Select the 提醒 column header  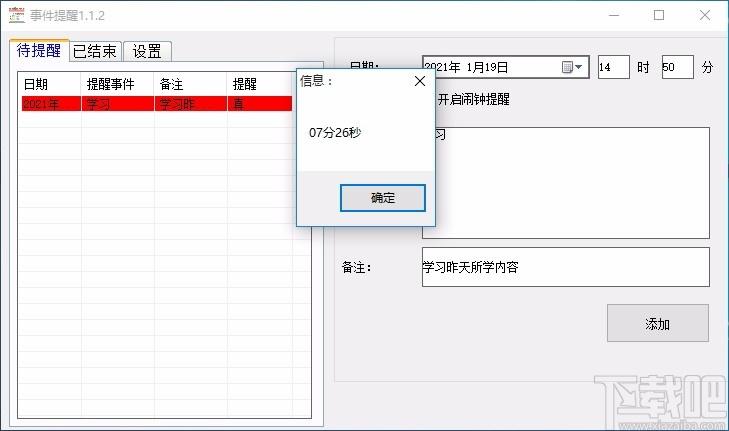point(259,84)
